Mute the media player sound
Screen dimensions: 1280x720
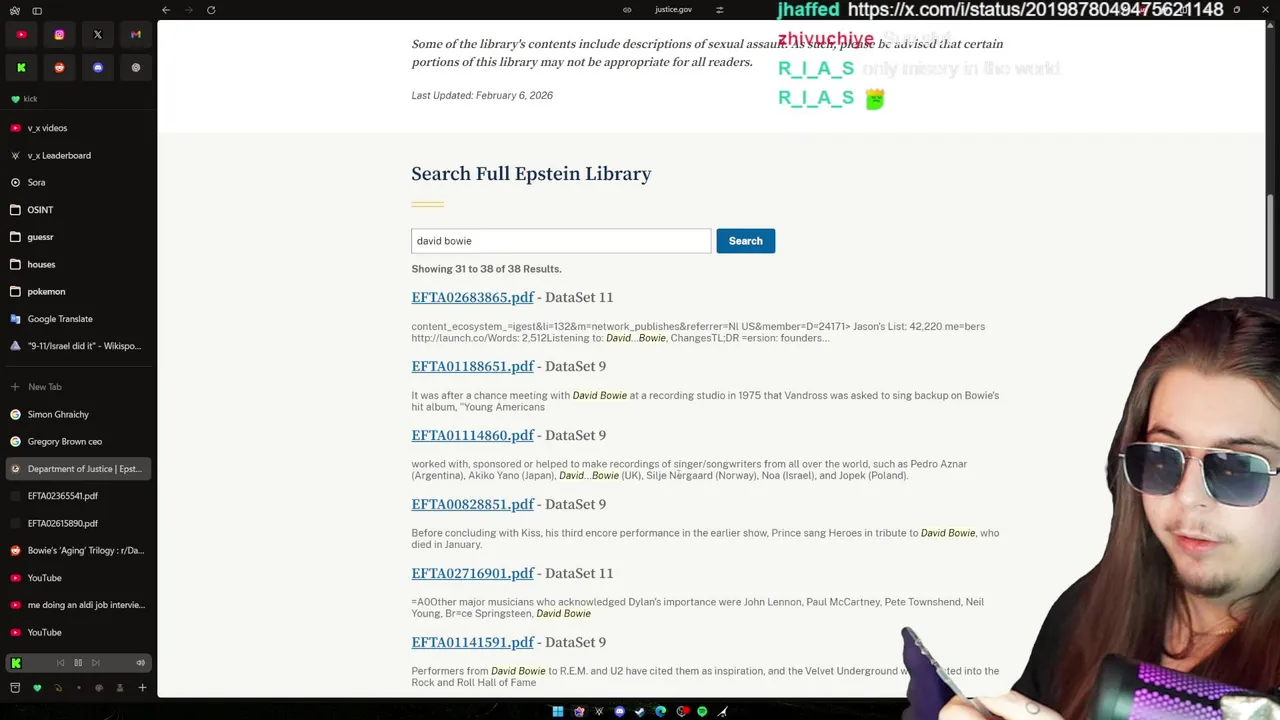coord(140,663)
